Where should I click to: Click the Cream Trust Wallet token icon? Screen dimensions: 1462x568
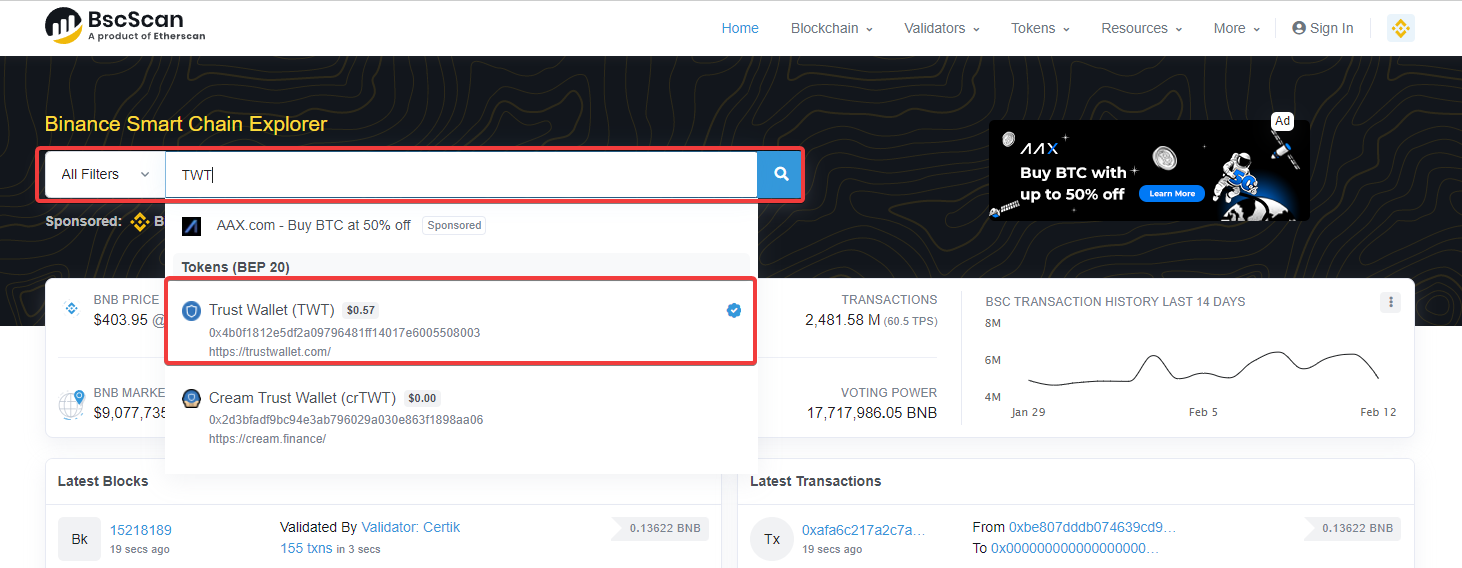click(x=191, y=398)
